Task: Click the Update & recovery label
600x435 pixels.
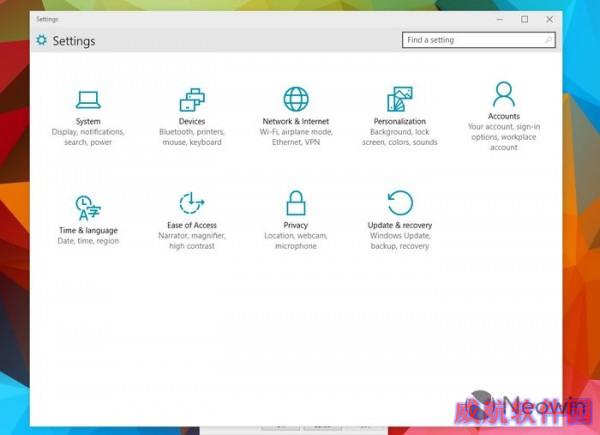Action: [400, 225]
